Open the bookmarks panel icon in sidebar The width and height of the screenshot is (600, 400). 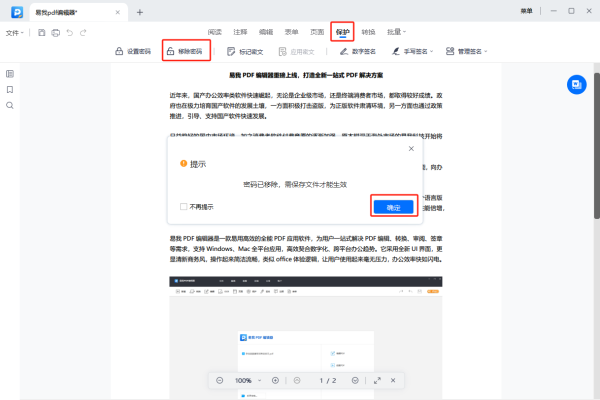tap(10, 89)
